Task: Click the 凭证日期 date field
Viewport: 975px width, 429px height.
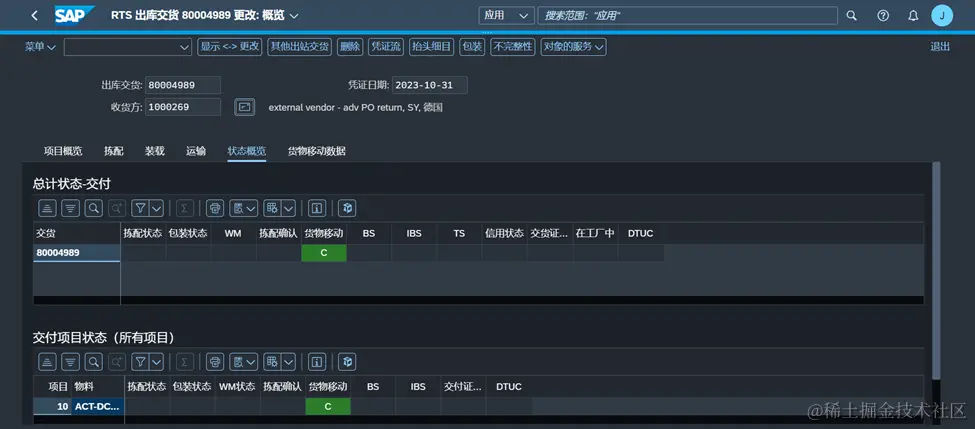Action: click(x=430, y=85)
